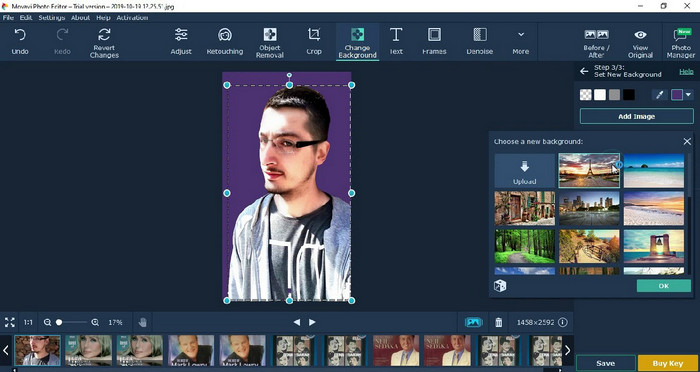Click the Undo tool
Image resolution: width=700 pixels, height=372 pixels.
[x=20, y=42]
